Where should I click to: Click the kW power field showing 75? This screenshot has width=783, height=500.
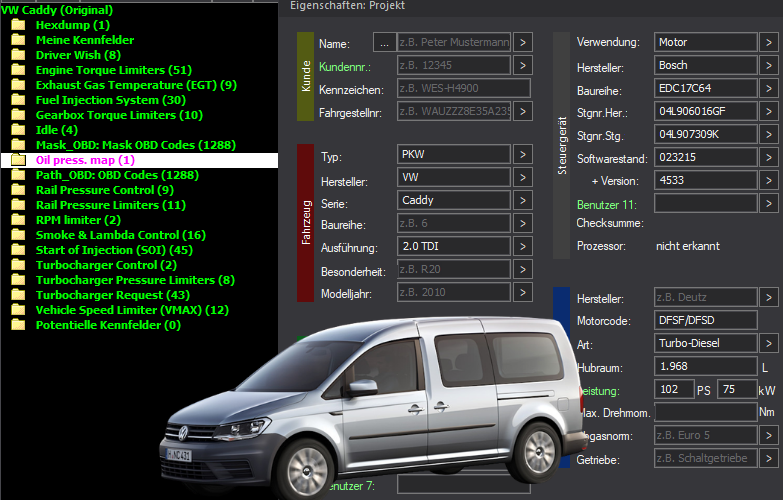(x=737, y=389)
